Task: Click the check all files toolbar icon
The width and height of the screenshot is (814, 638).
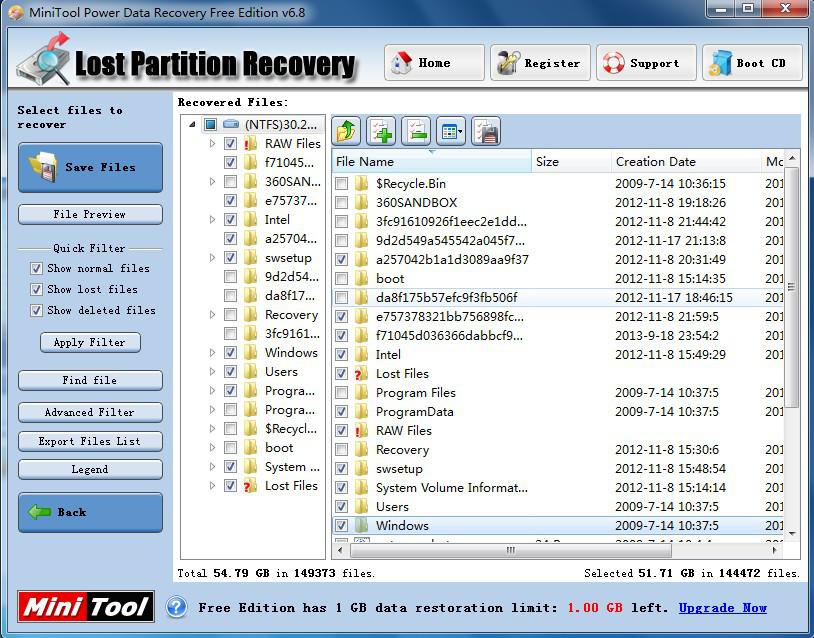Action: point(381,131)
